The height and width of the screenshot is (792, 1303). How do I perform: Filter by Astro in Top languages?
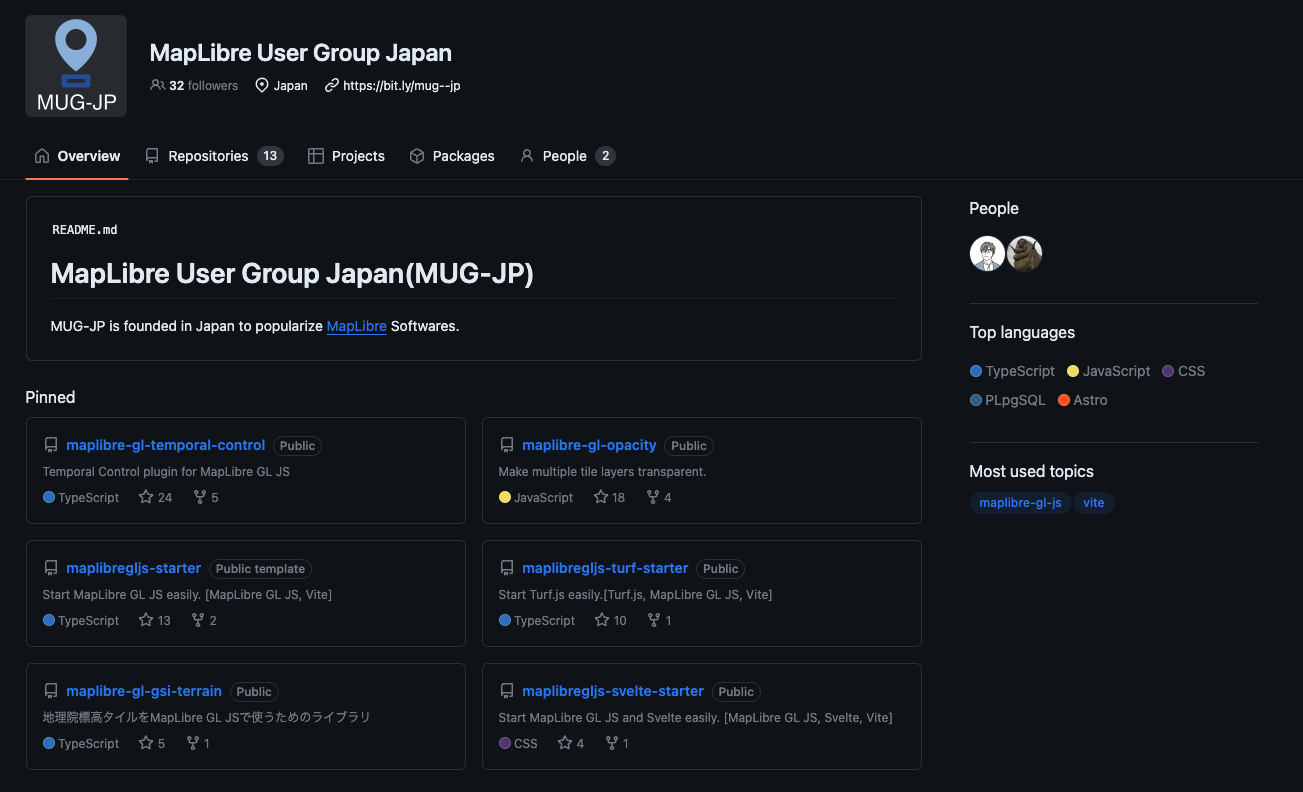click(x=1082, y=400)
